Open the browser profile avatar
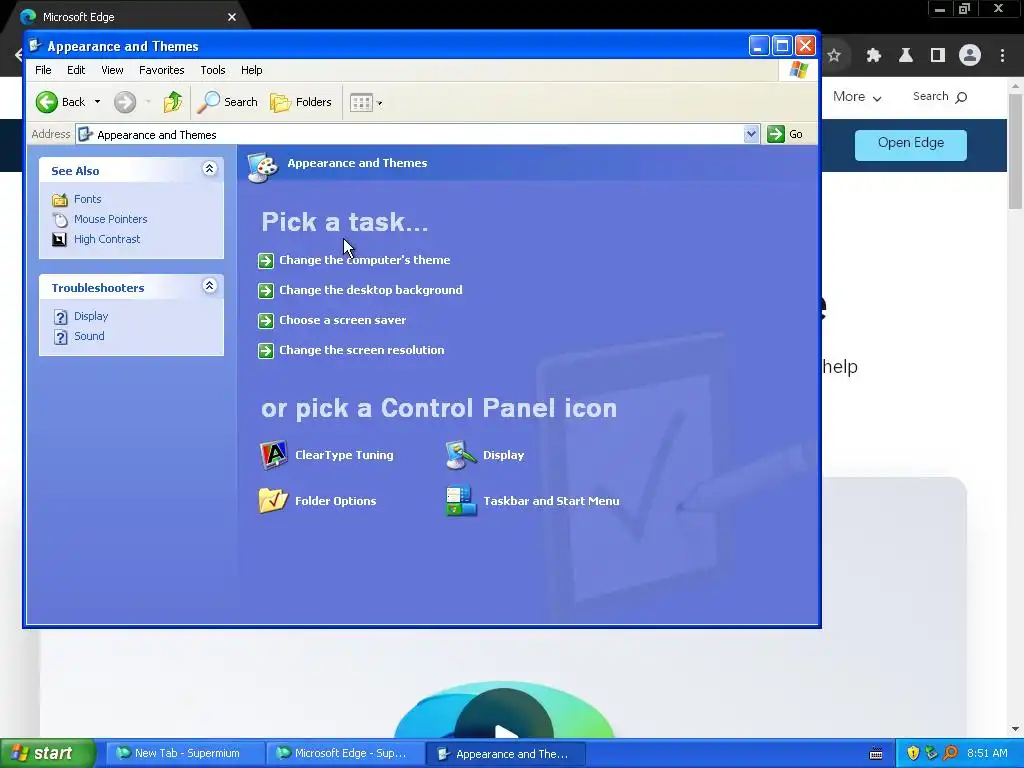This screenshot has width=1024, height=768. point(970,56)
